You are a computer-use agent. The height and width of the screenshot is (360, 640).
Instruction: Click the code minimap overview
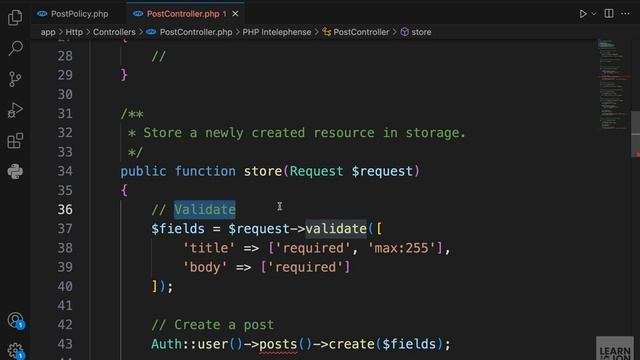click(613, 84)
